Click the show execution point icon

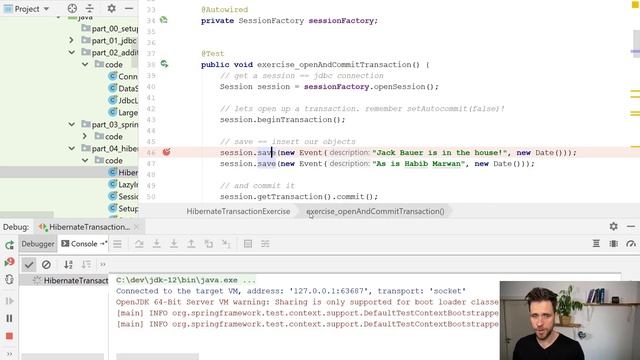[x=118, y=244]
